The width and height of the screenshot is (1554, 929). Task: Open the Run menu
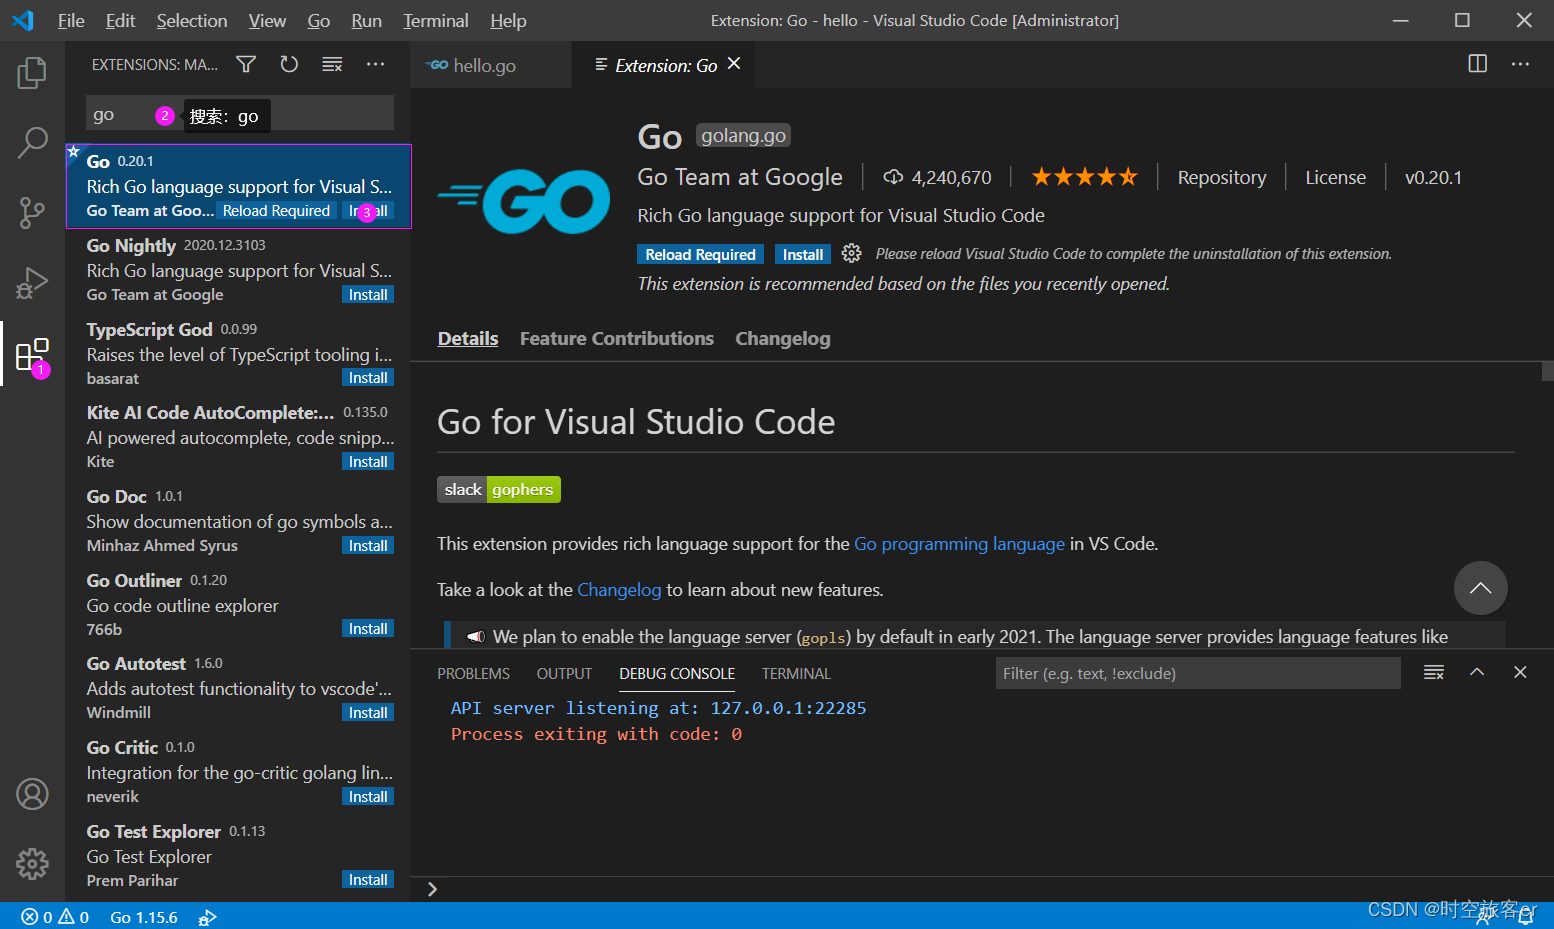pos(367,20)
